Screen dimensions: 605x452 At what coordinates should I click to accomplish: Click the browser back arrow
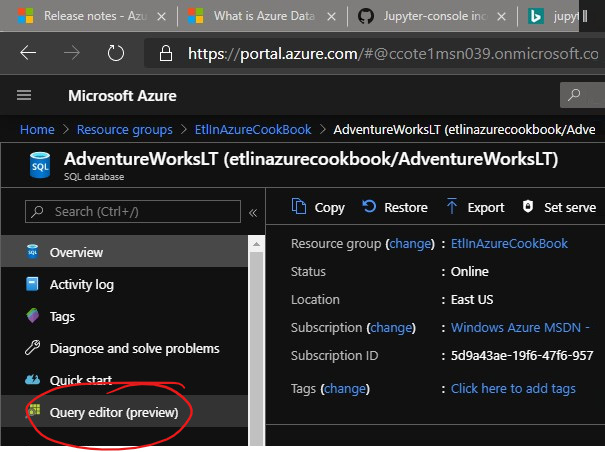coord(28,53)
